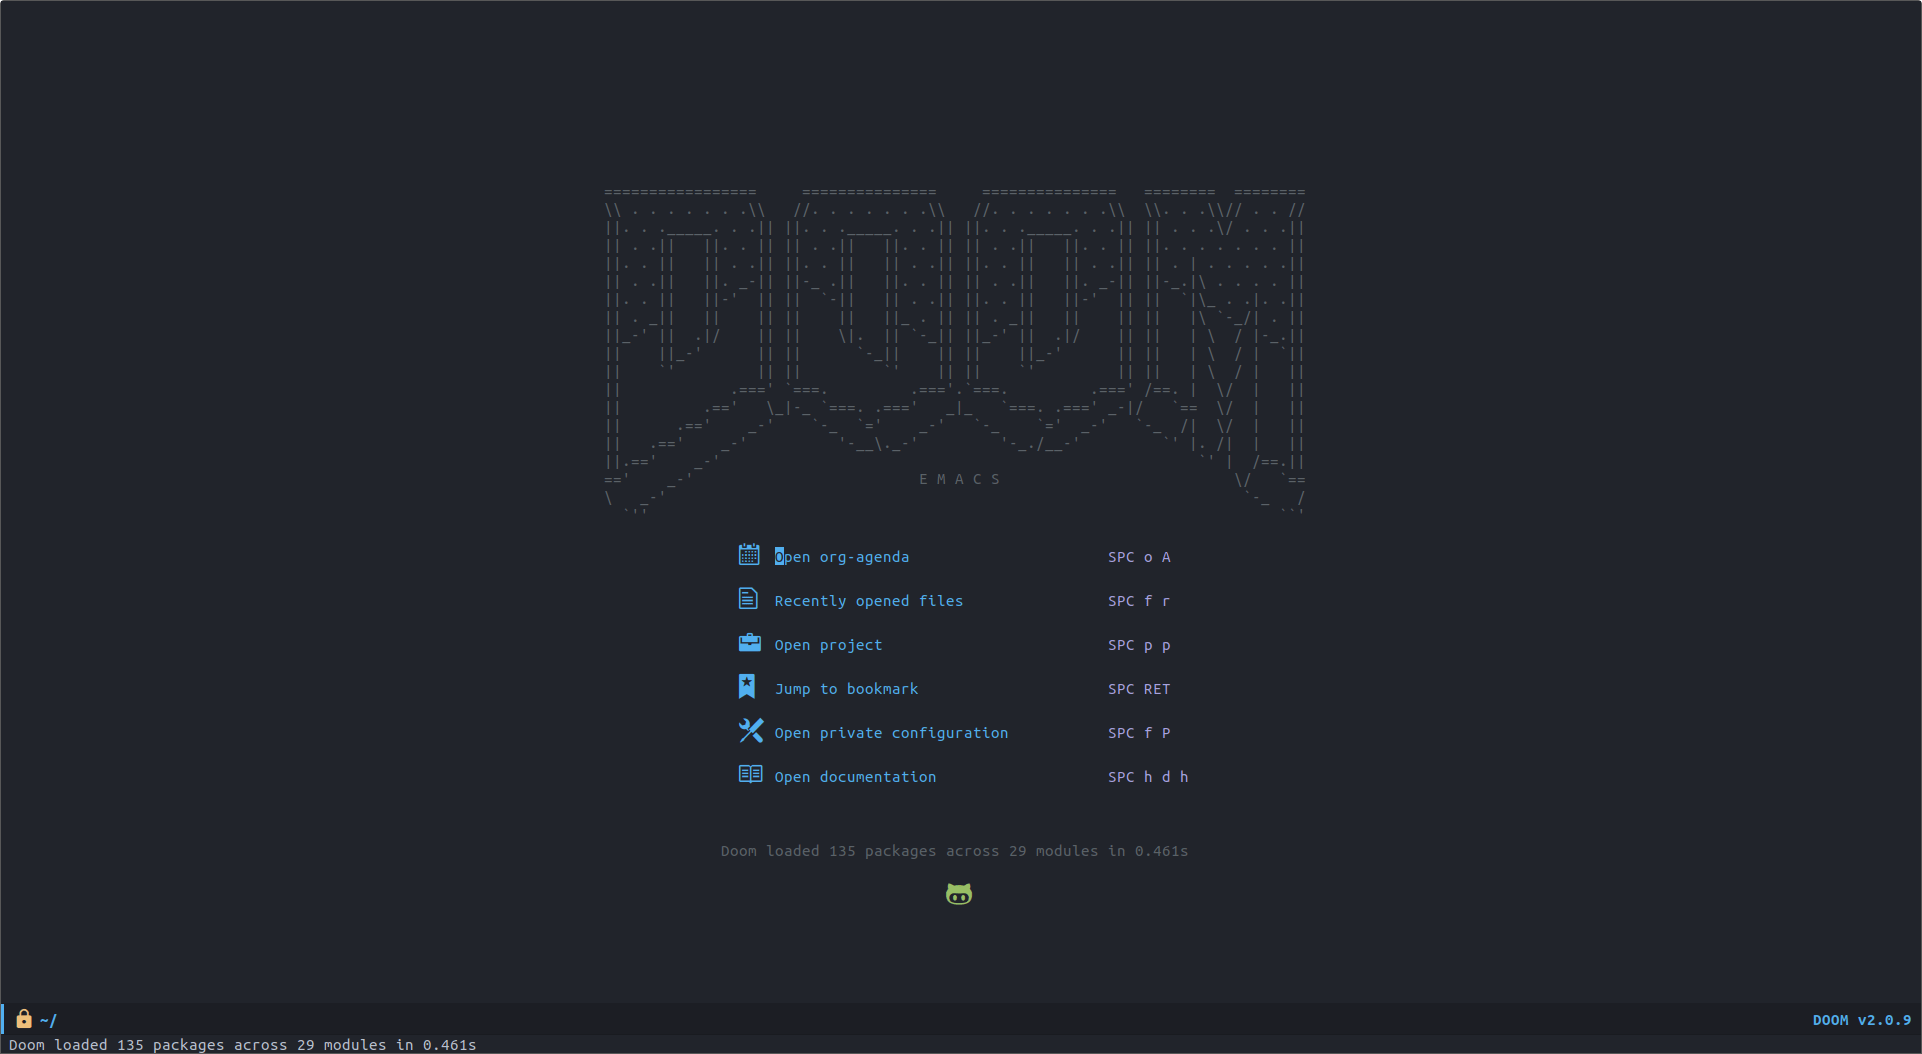Click the packages loaded summary text
This screenshot has width=1922, height=1054.
(954, 851)
